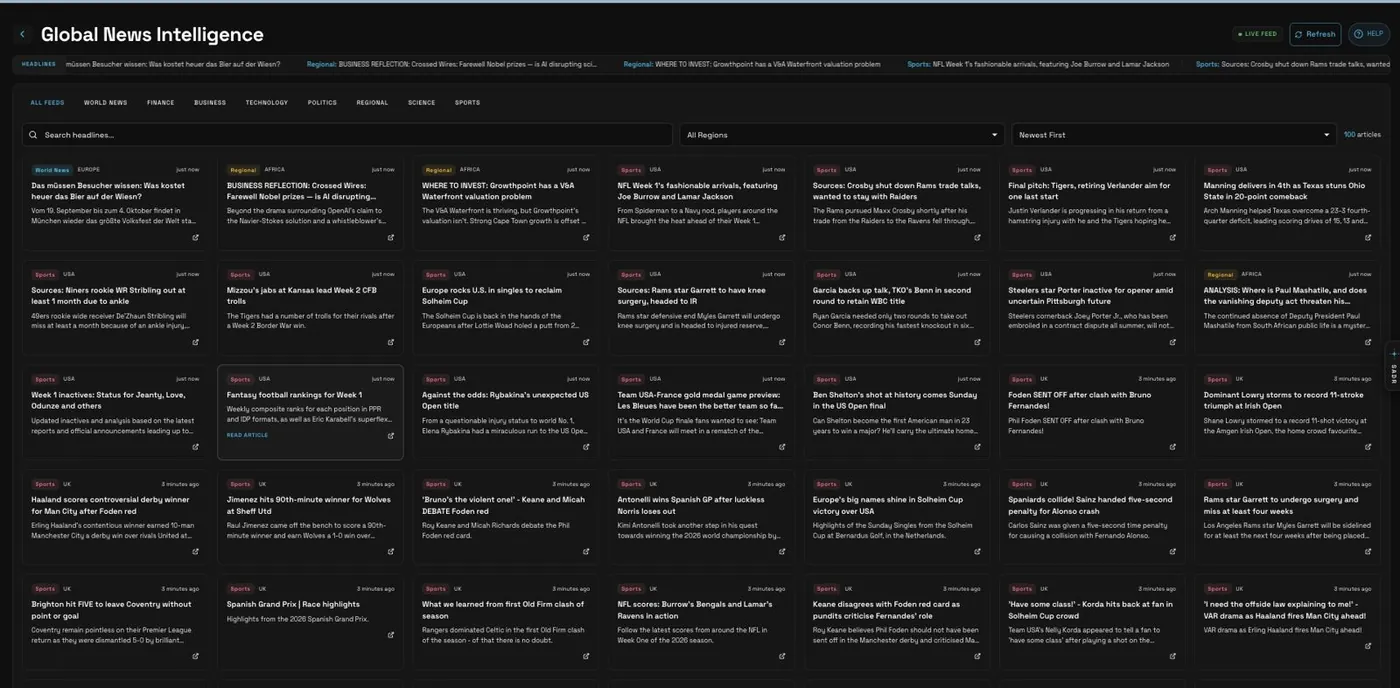
Task: Switch to the FINANCE tab
Action: tap(160, 102)
